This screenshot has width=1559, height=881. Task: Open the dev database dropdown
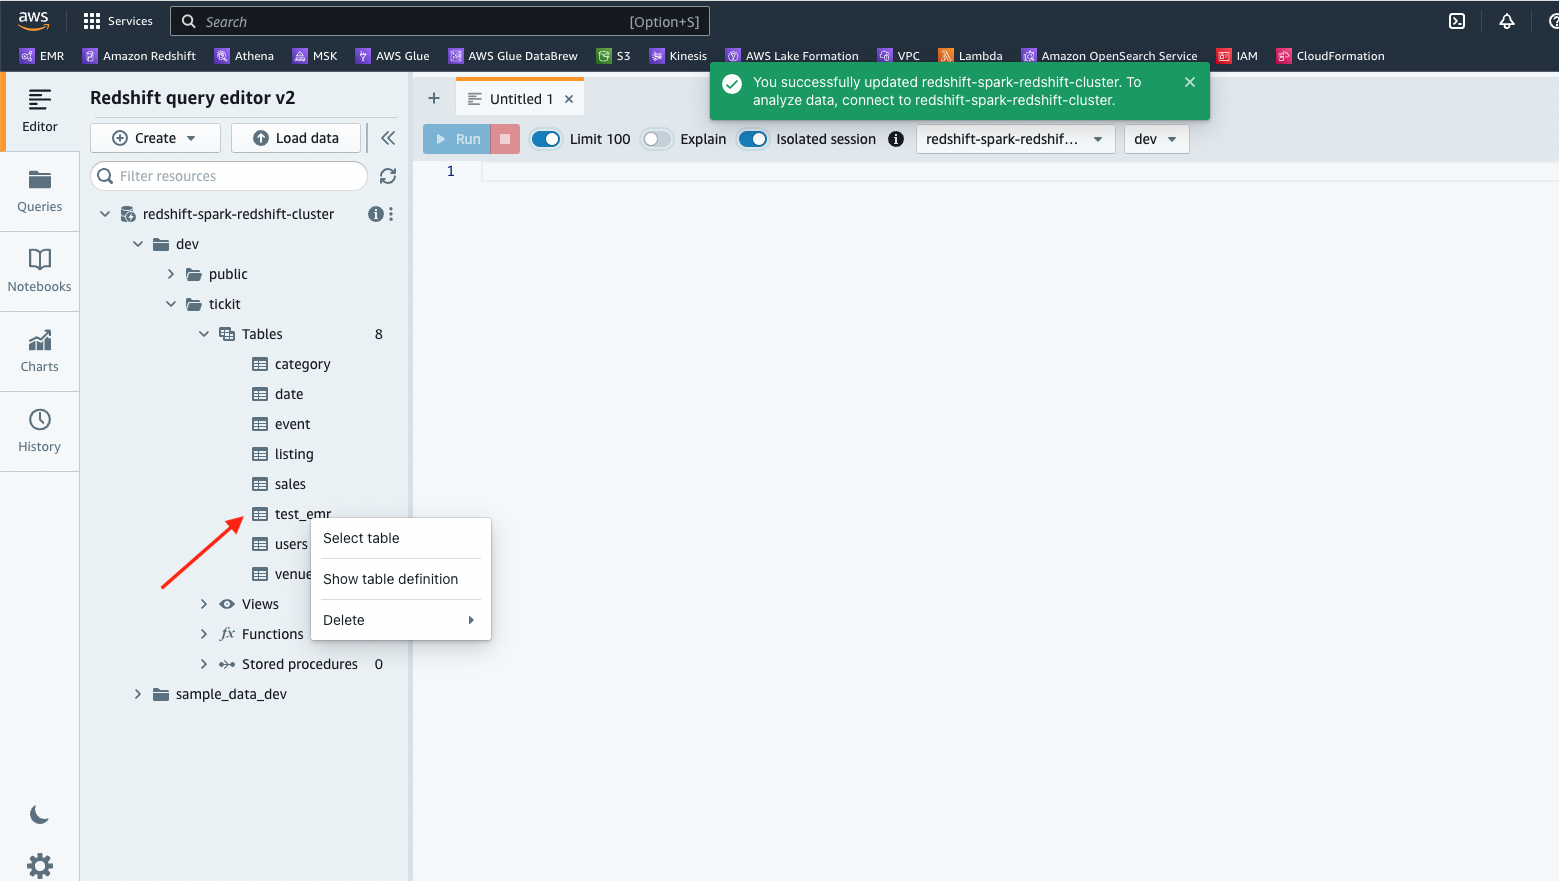tap(1157, 139)
